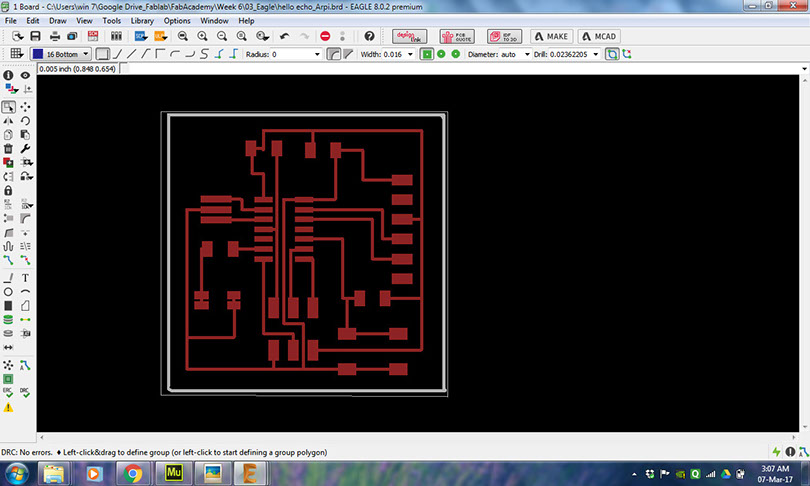
Task: Expand the Width dropdown arrow
Action: 410,54
